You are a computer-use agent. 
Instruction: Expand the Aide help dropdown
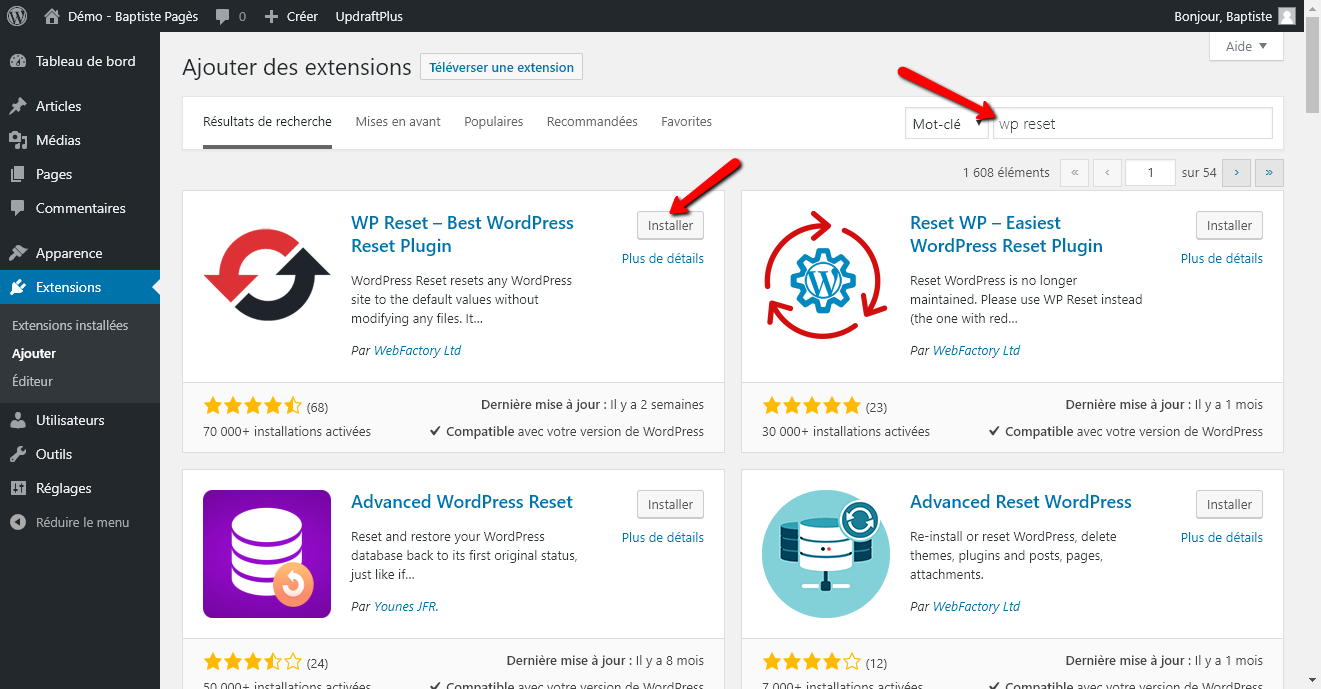coord(1246,46)
